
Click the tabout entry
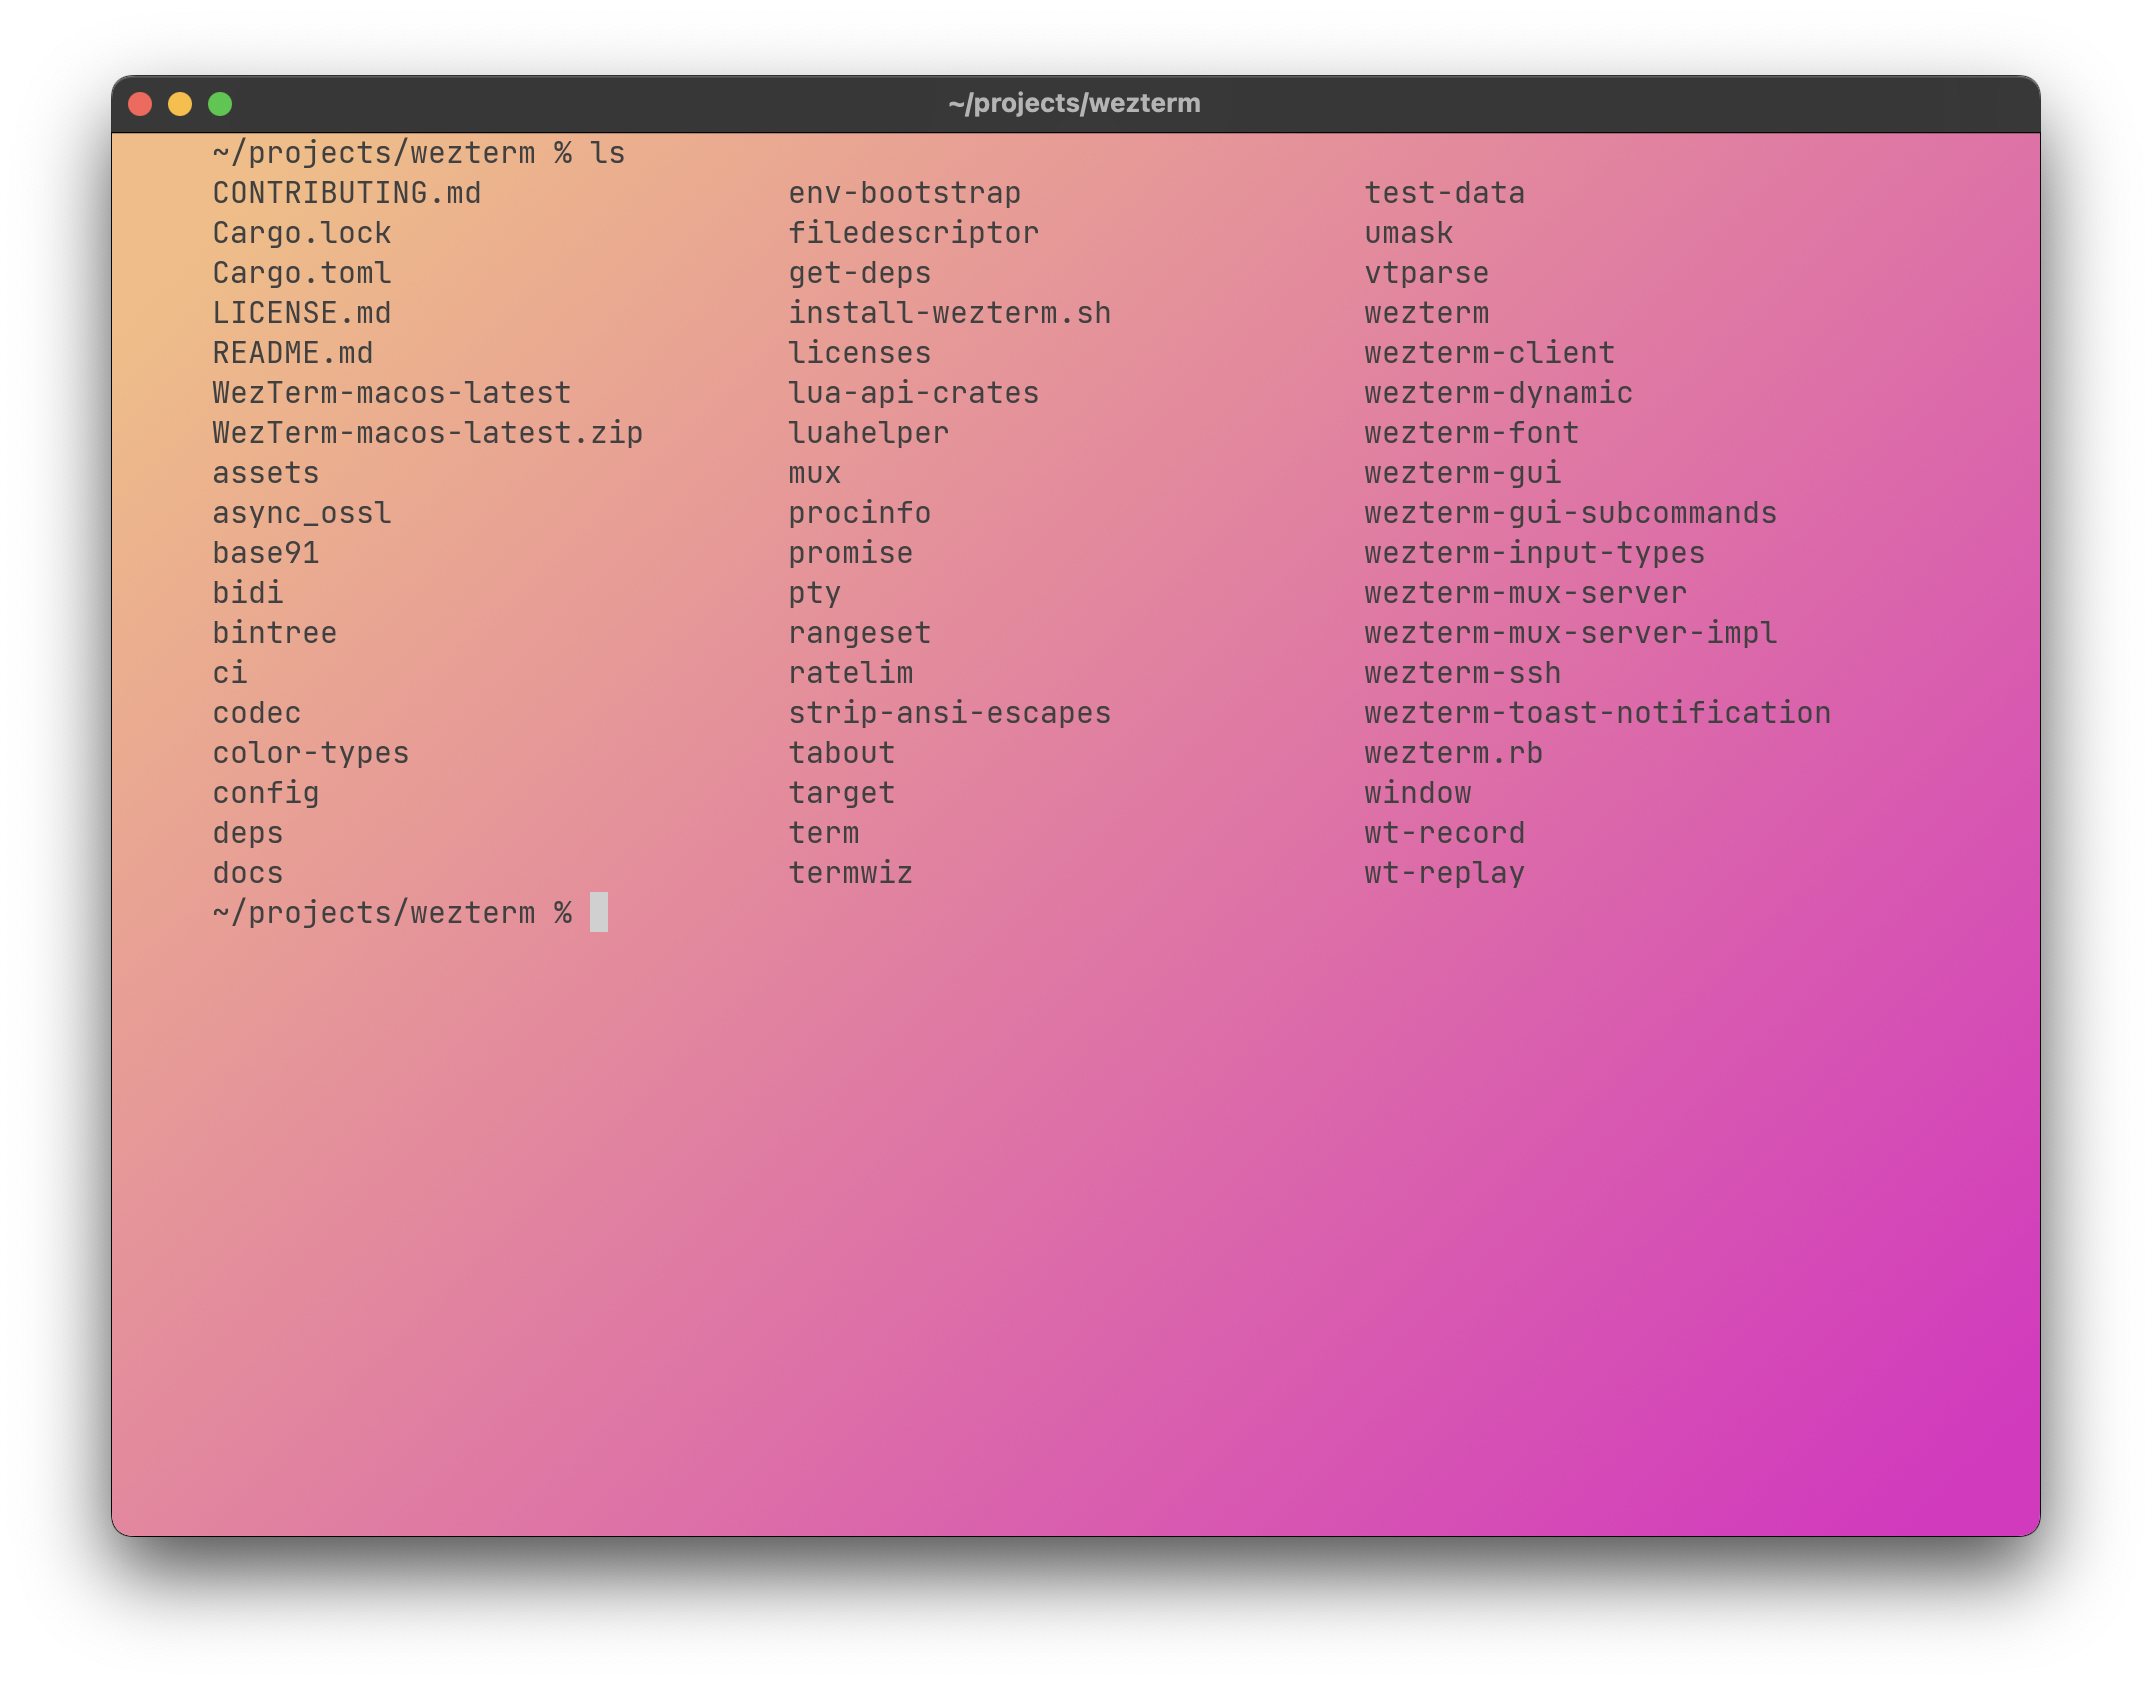tap(842, 753)
